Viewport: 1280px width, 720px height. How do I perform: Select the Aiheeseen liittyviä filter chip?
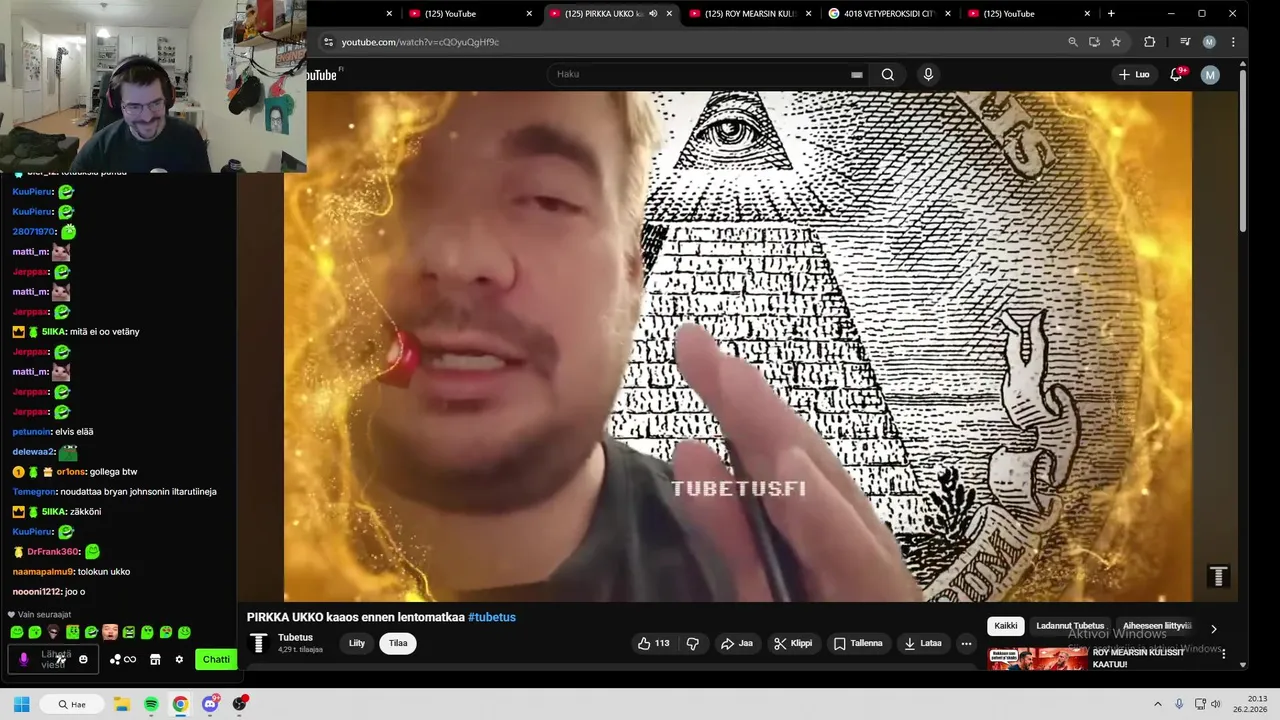click(x=1157, y=626)
